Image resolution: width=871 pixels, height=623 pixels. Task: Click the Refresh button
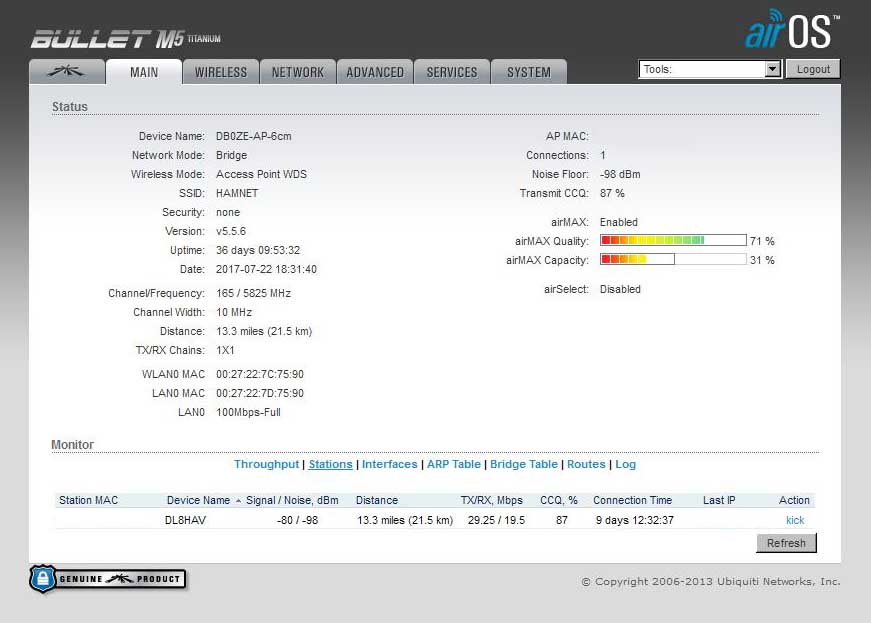pos(786,543)
